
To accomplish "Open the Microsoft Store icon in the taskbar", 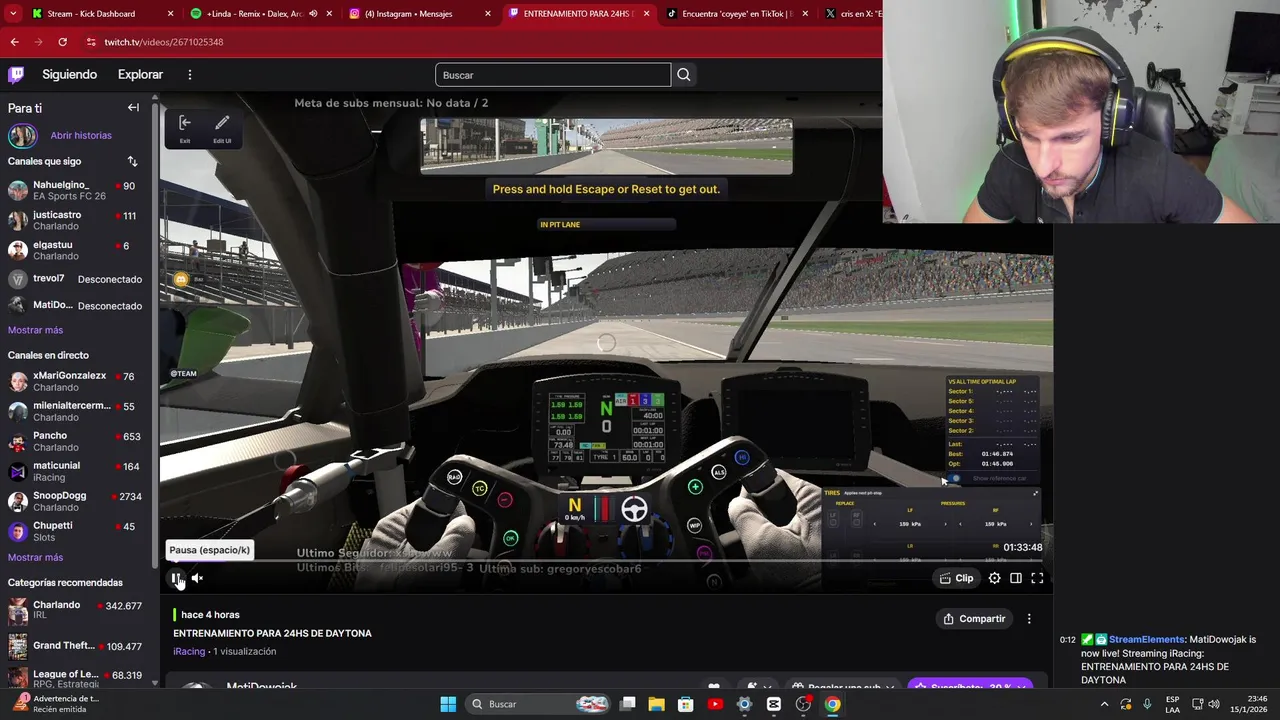I will (x=686, y=704).
